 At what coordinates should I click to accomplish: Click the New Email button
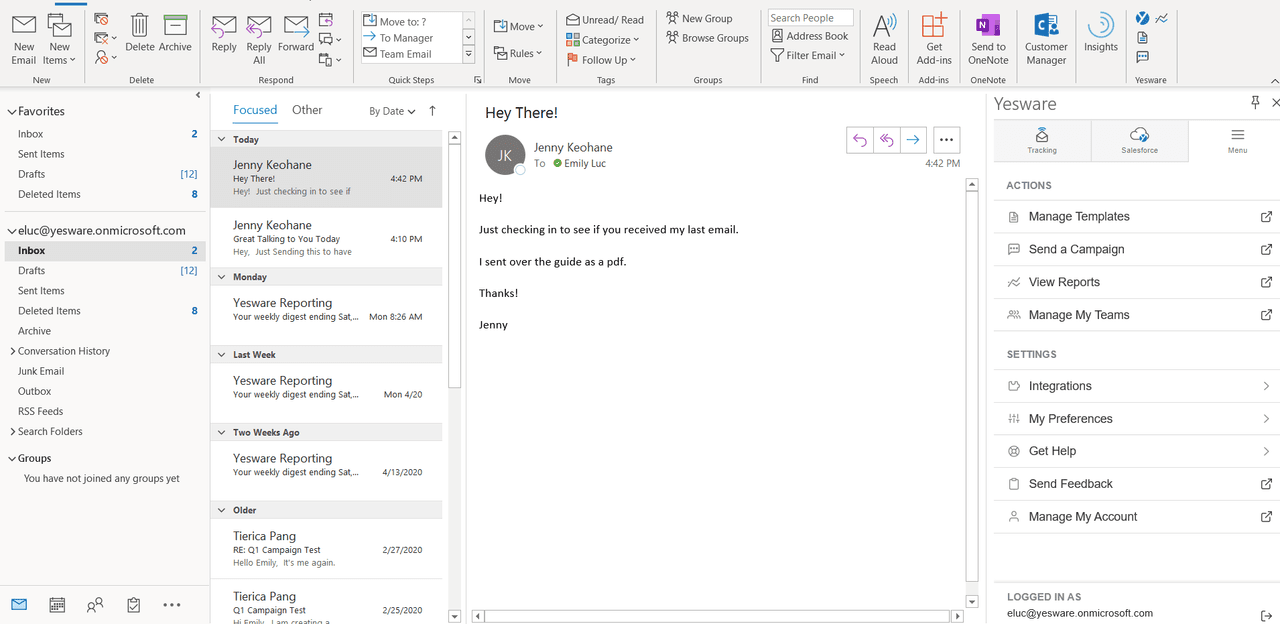(x=24, y=40)
